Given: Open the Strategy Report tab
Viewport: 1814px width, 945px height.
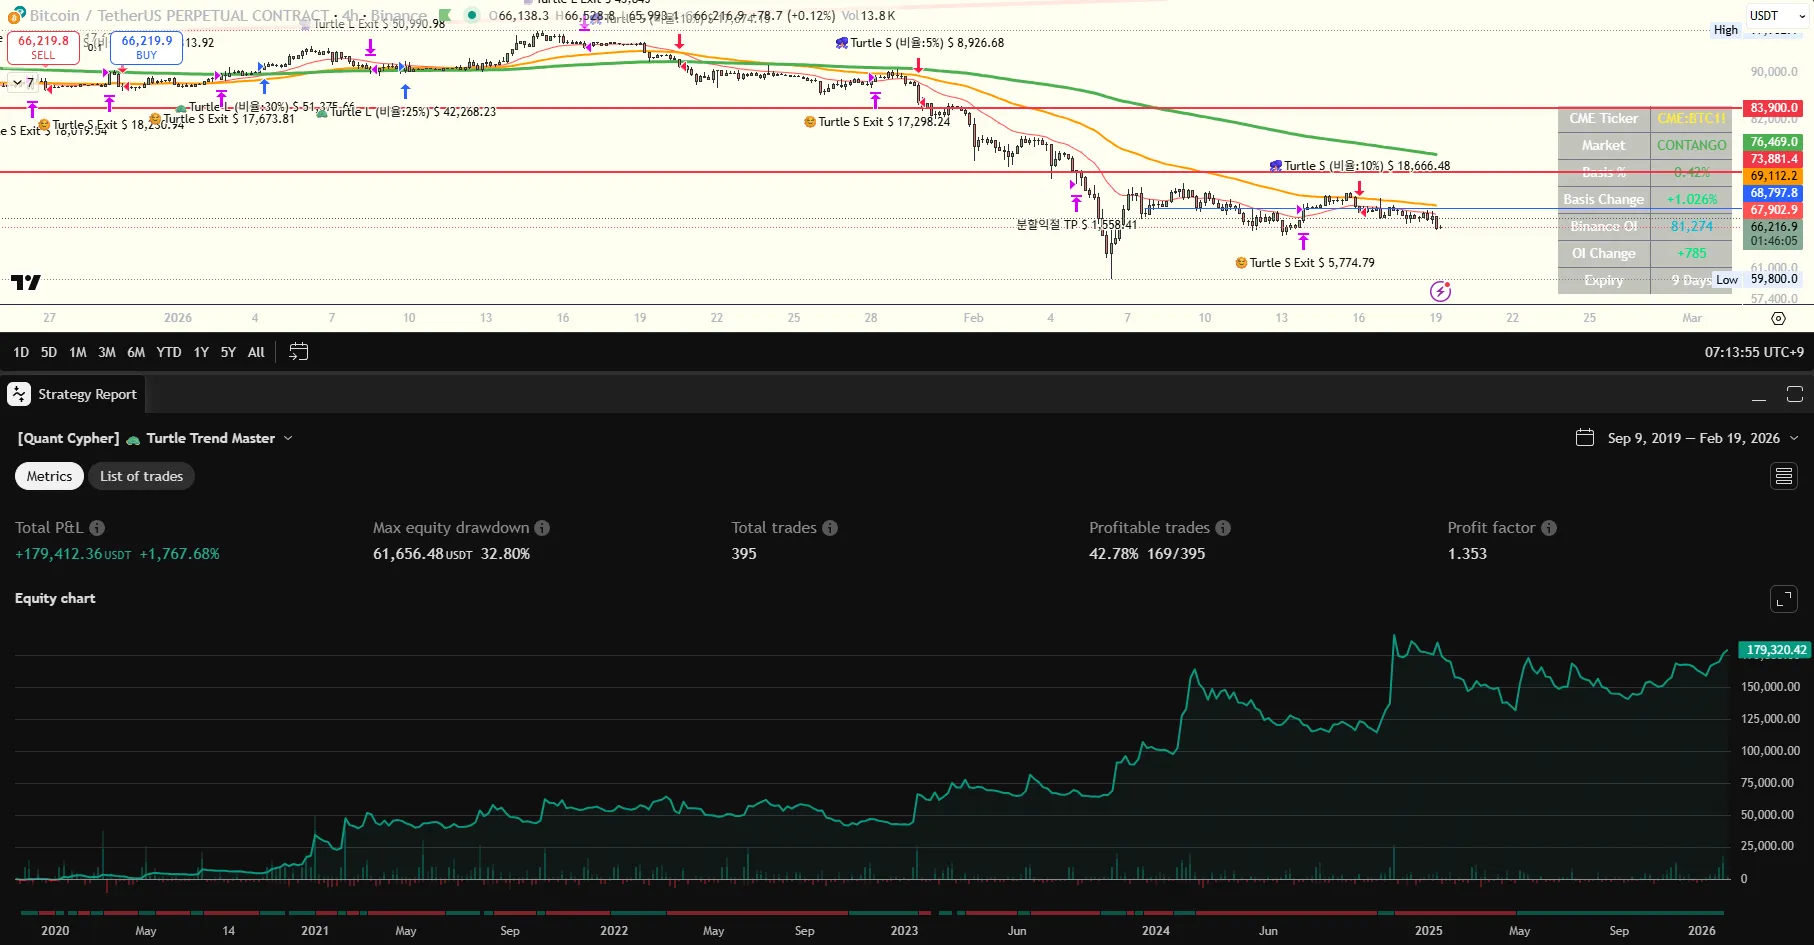Looking at the screenshot, I should [74, 395].
